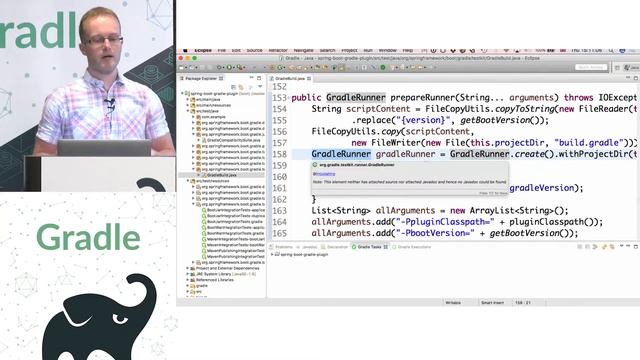The image size is (640, 360).
Task: Click the Open Perspective icon
Action: pos(618,67)
